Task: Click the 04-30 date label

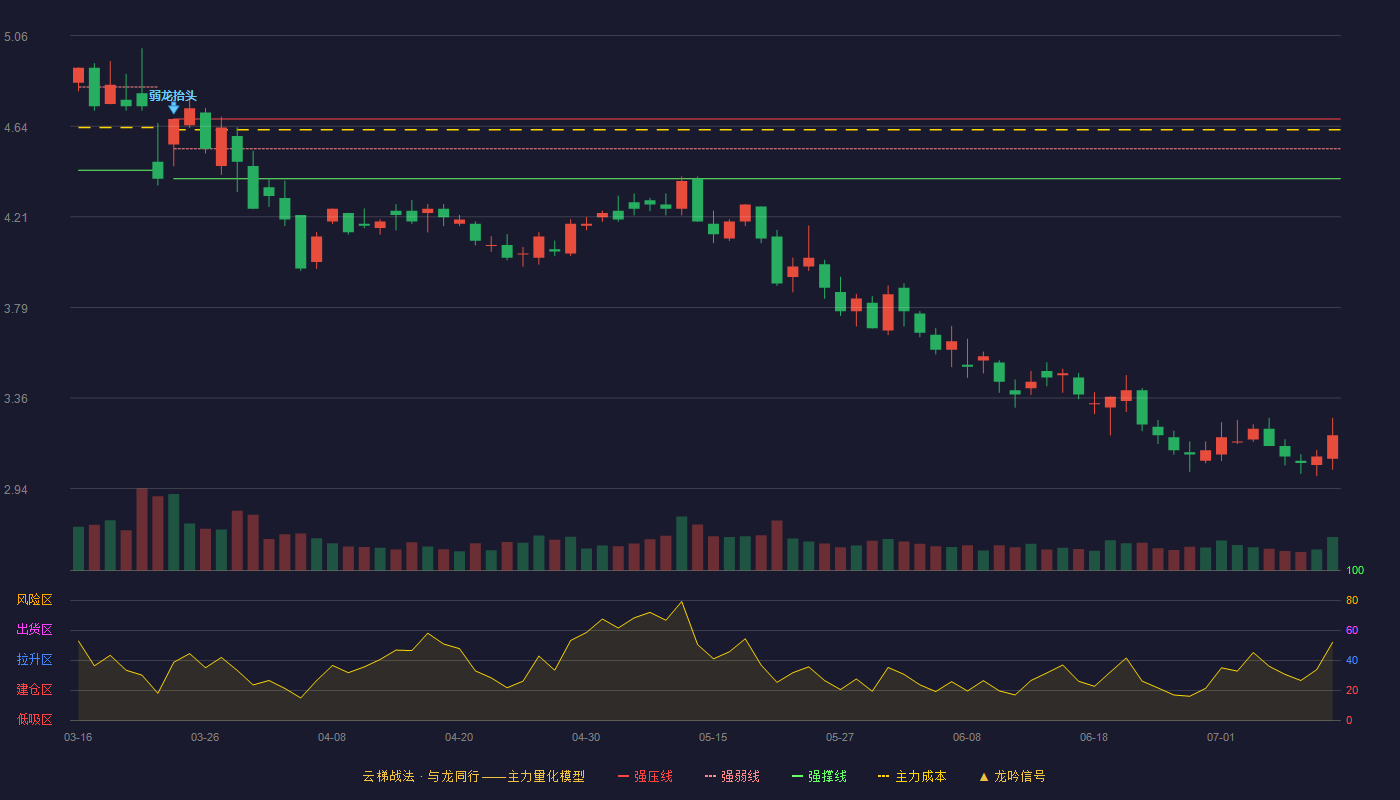Action: [x=586, y=737]
